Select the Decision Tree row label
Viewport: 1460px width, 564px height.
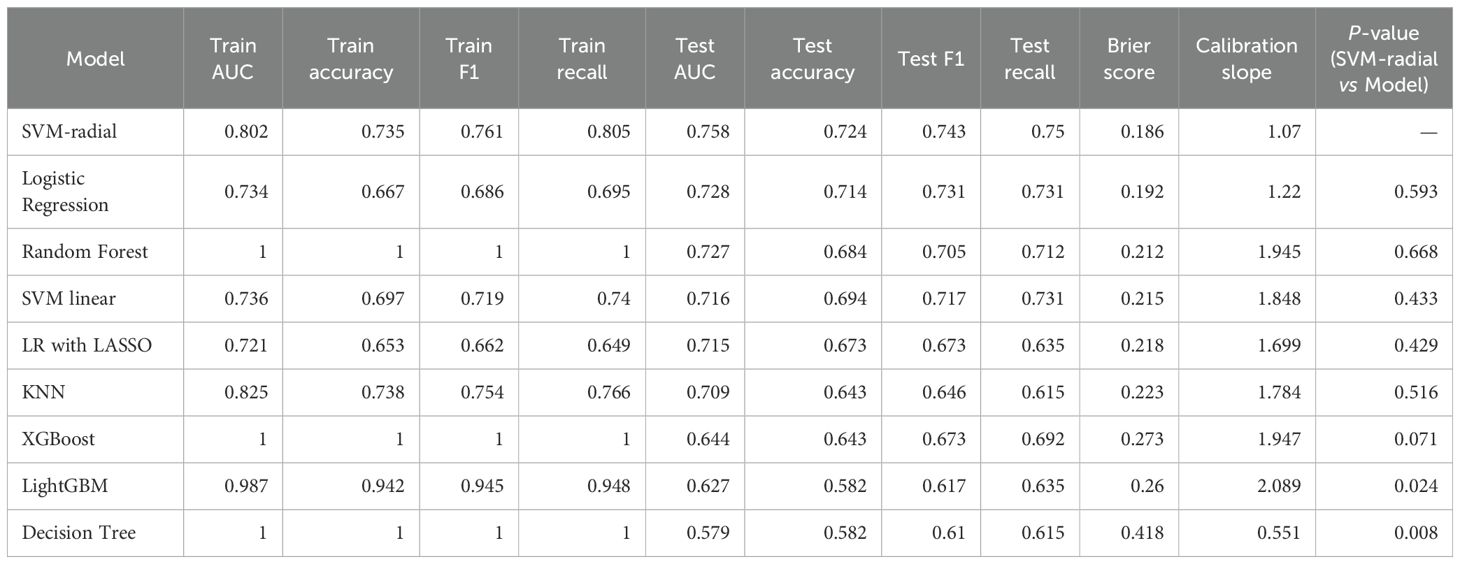(x=79, y=533)
